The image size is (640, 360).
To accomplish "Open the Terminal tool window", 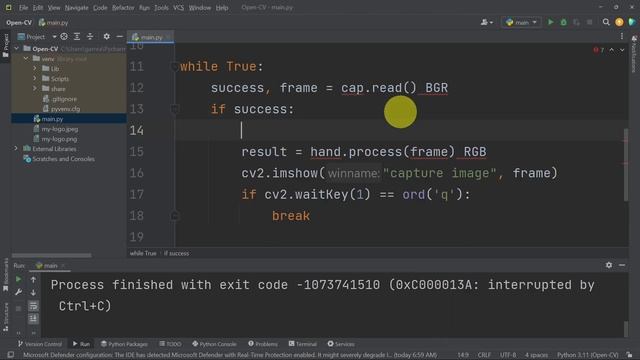I will [x=303, y=344].
